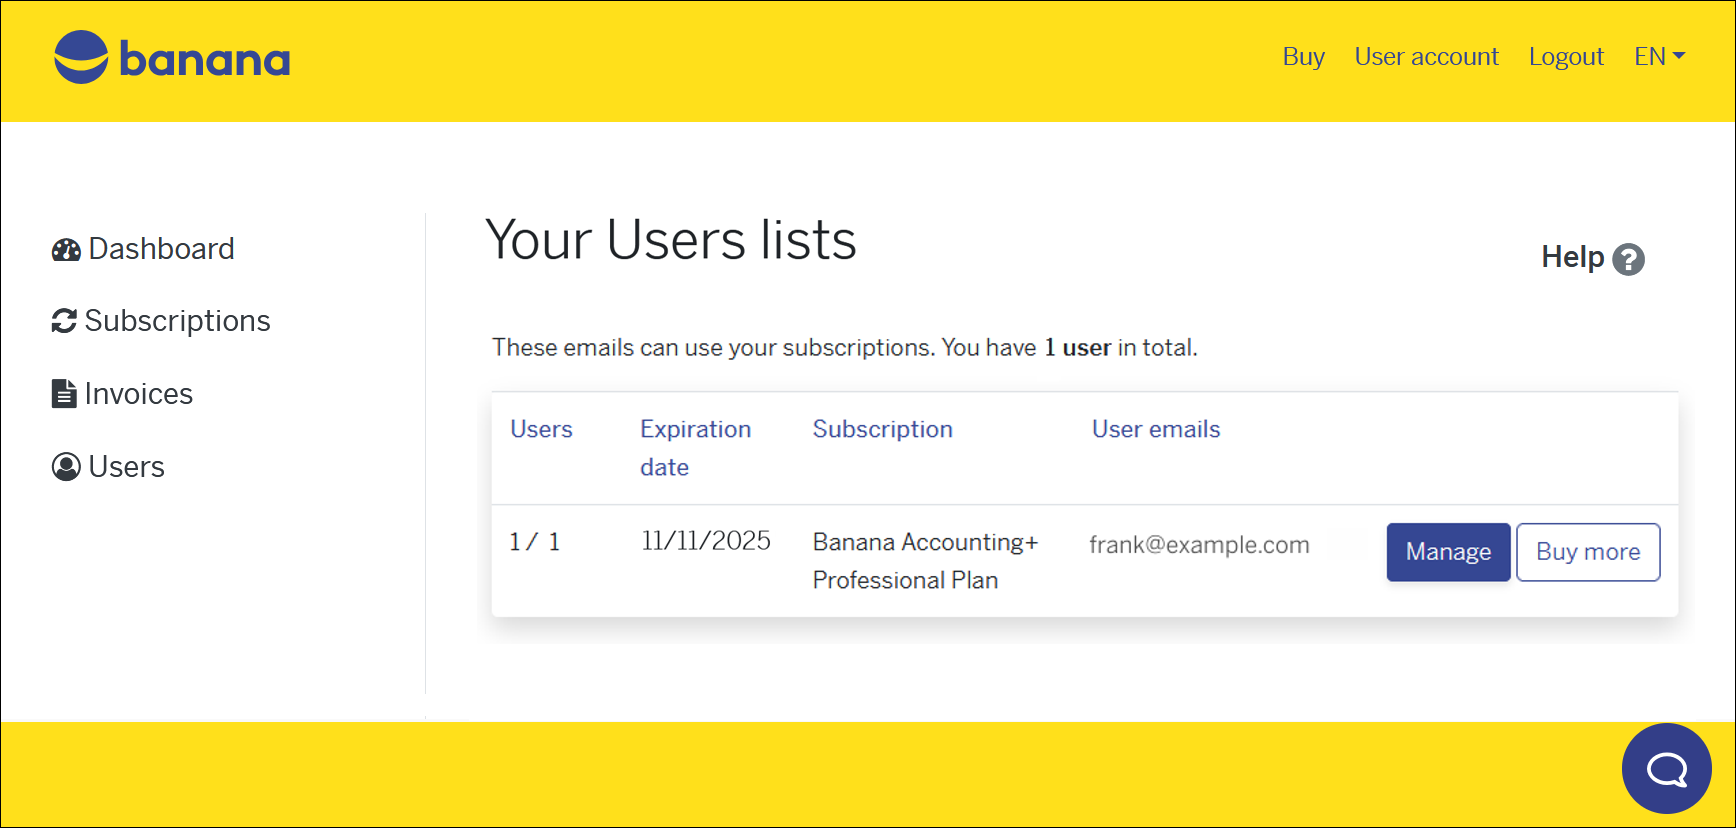The image size is (1736, 828).
Task: Click the Manage button
Action: click(x=1448, y=552)
